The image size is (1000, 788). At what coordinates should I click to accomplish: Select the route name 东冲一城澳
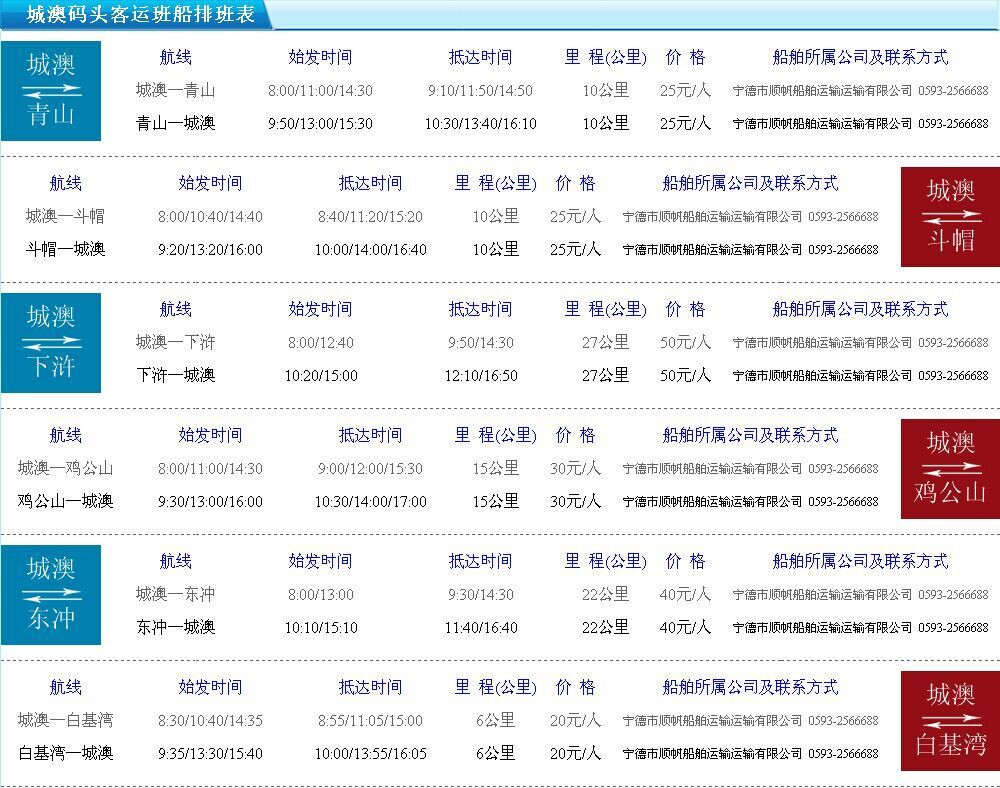pyautogui.click(x=175, y=627)
